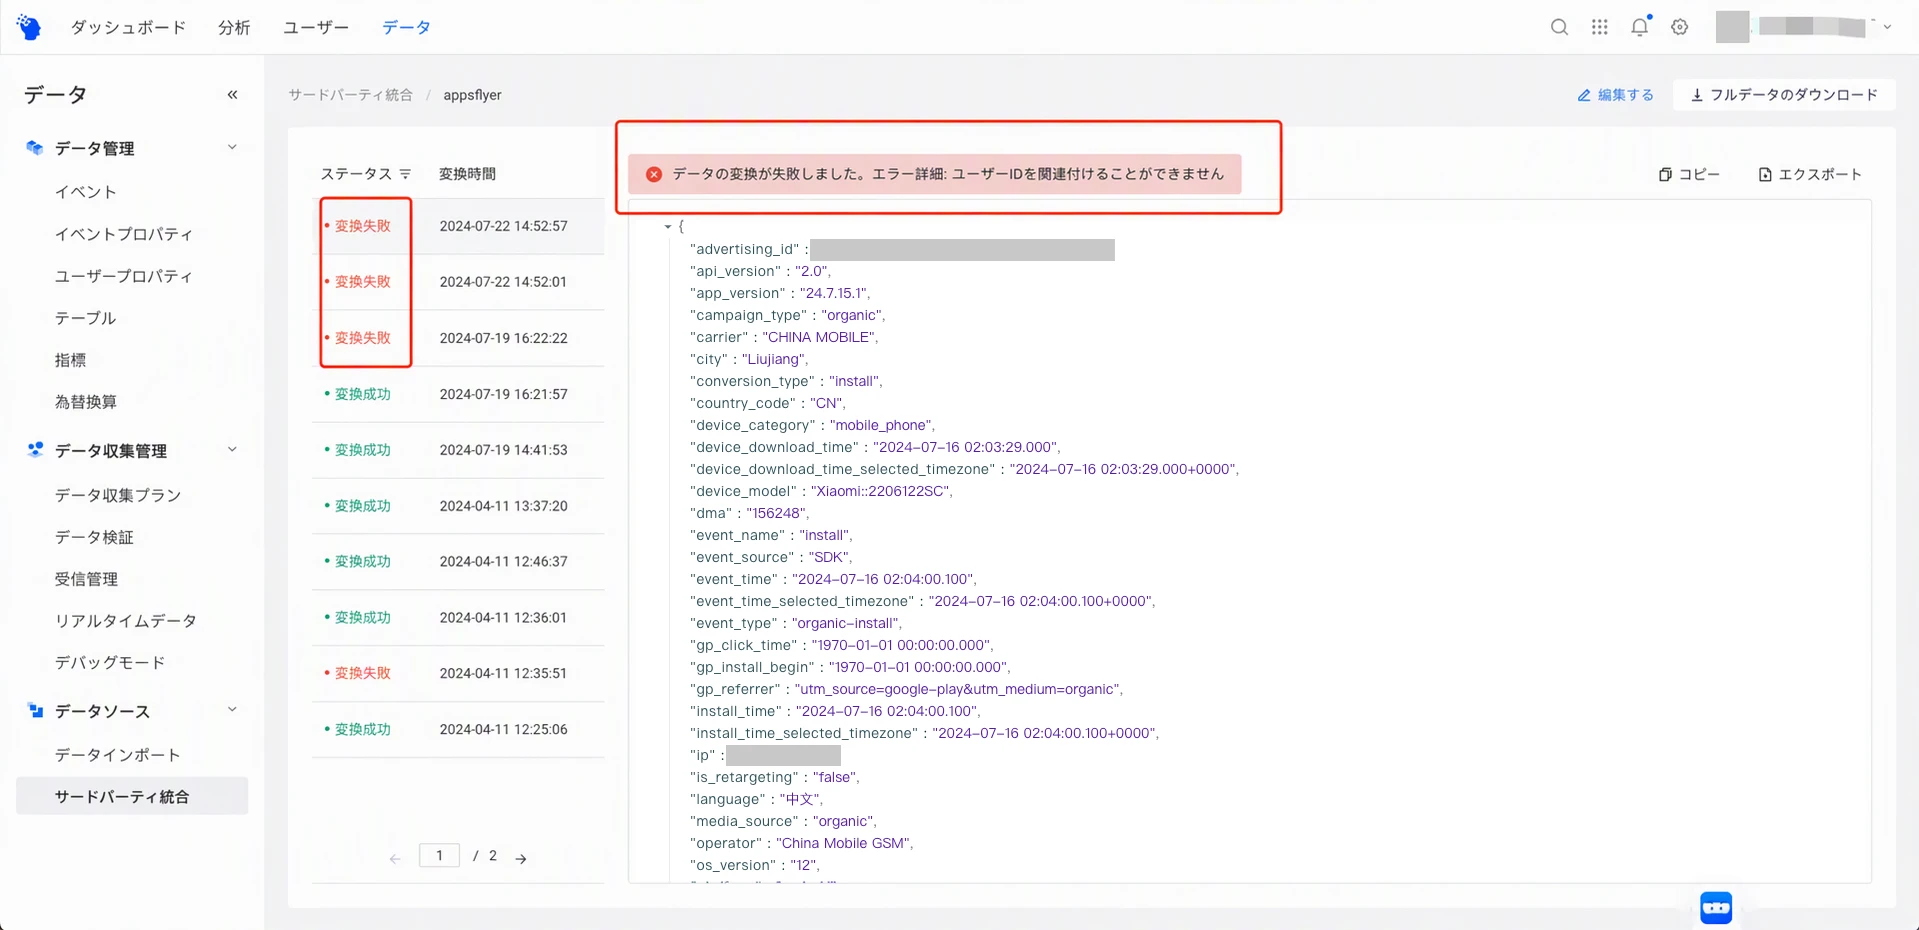The image size is (1919, 930).
Task: Select the row dated 2024-04-11 12:25:06
Action: coord(458,729)
